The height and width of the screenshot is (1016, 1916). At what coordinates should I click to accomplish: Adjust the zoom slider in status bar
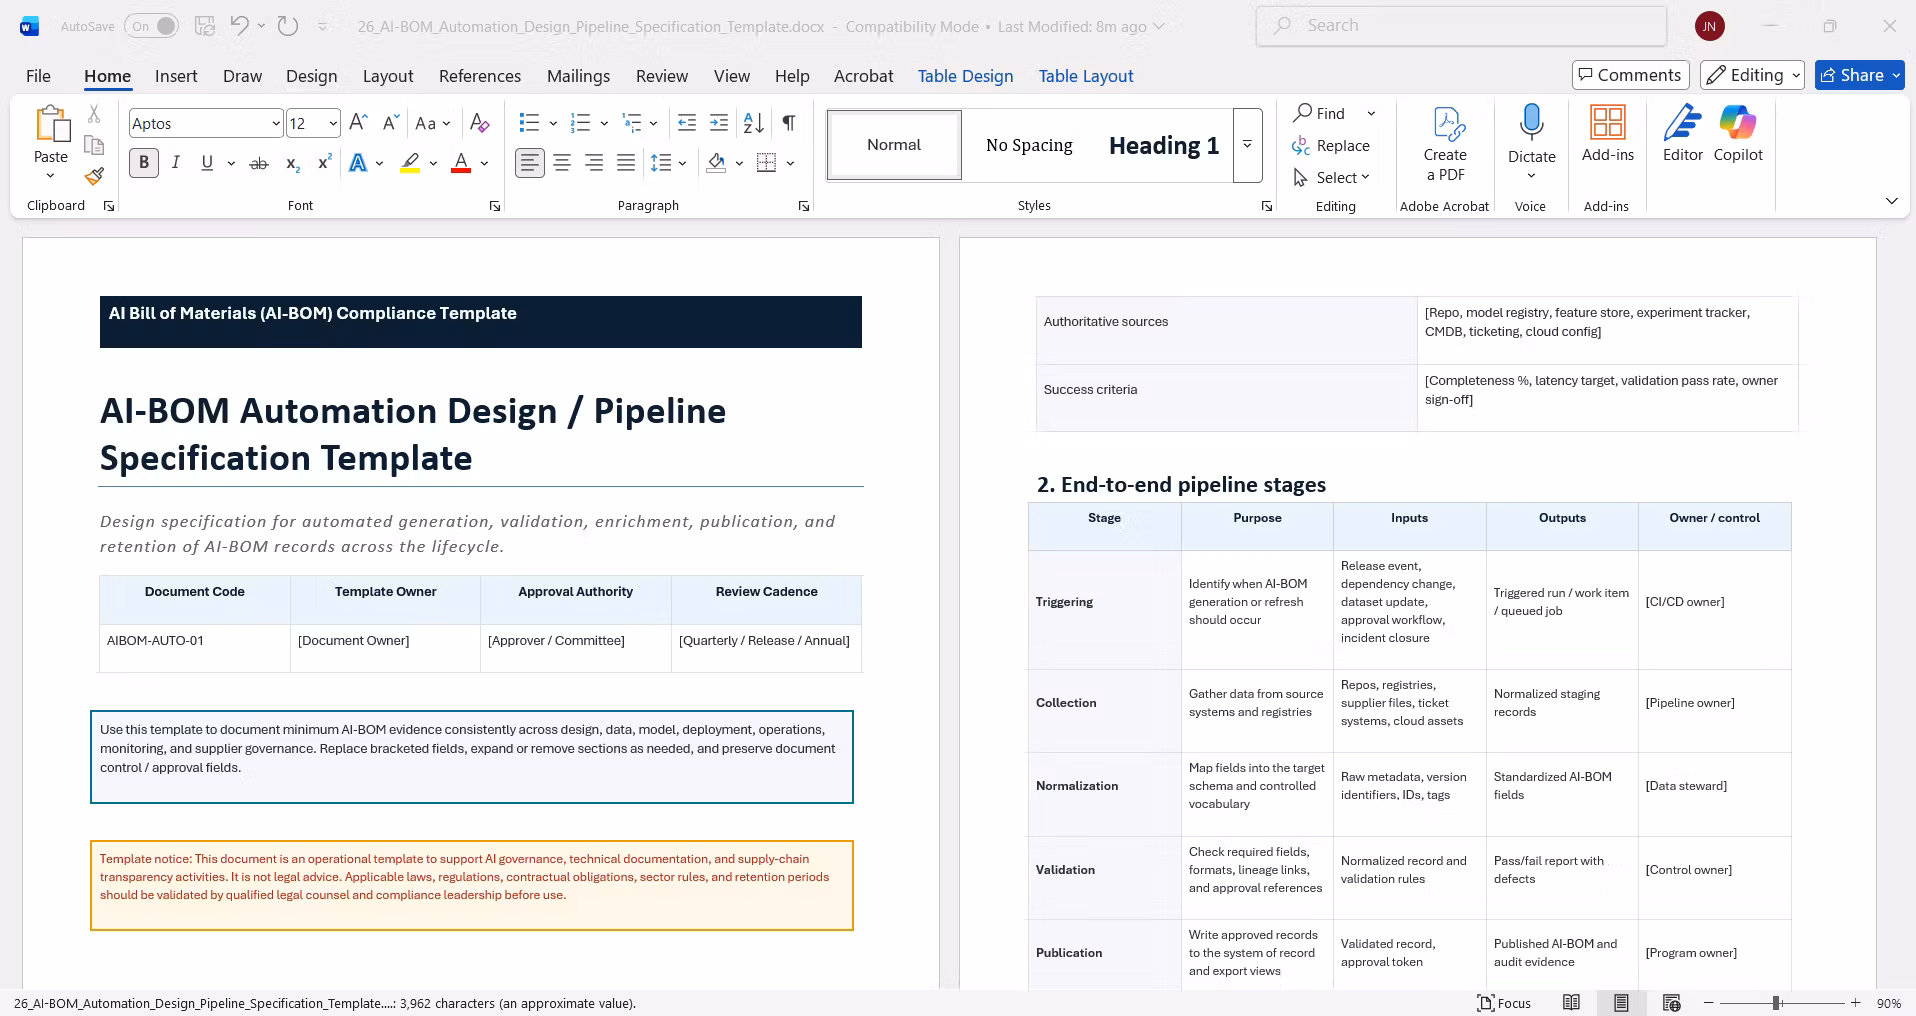pyautogui.click(x=1777, y=1003)
